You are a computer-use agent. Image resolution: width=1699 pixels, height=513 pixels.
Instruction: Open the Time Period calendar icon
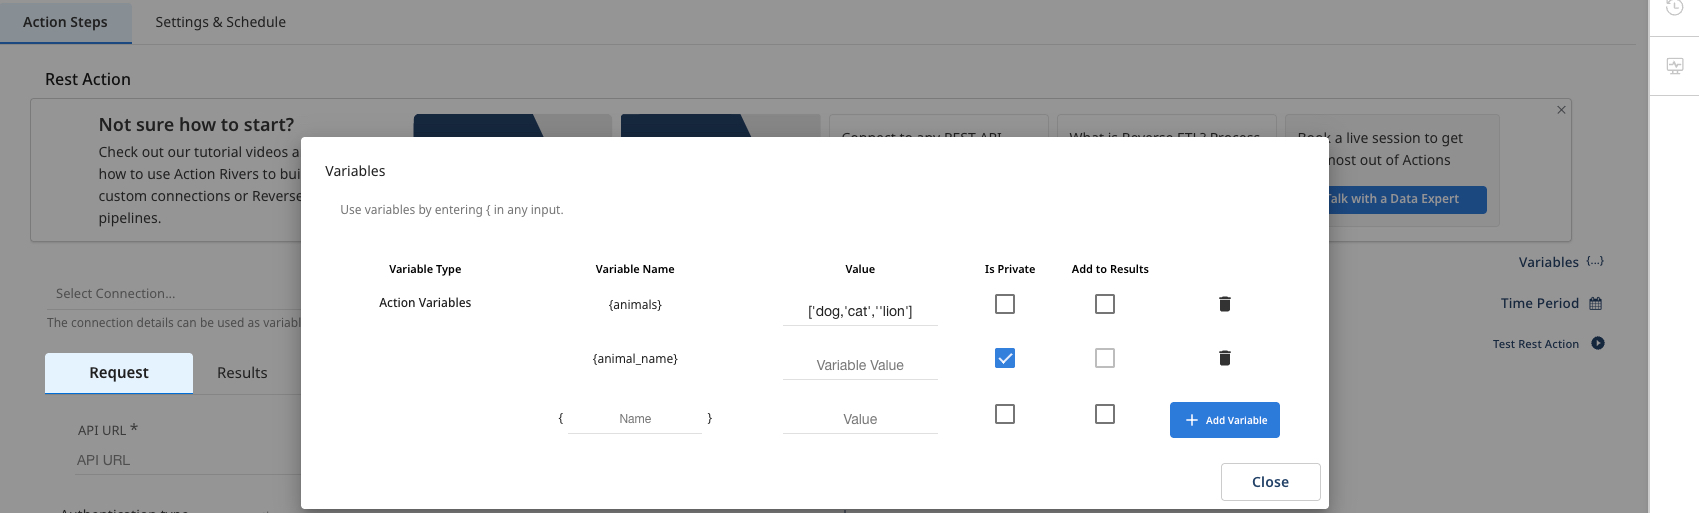(x=1595, y=304)
